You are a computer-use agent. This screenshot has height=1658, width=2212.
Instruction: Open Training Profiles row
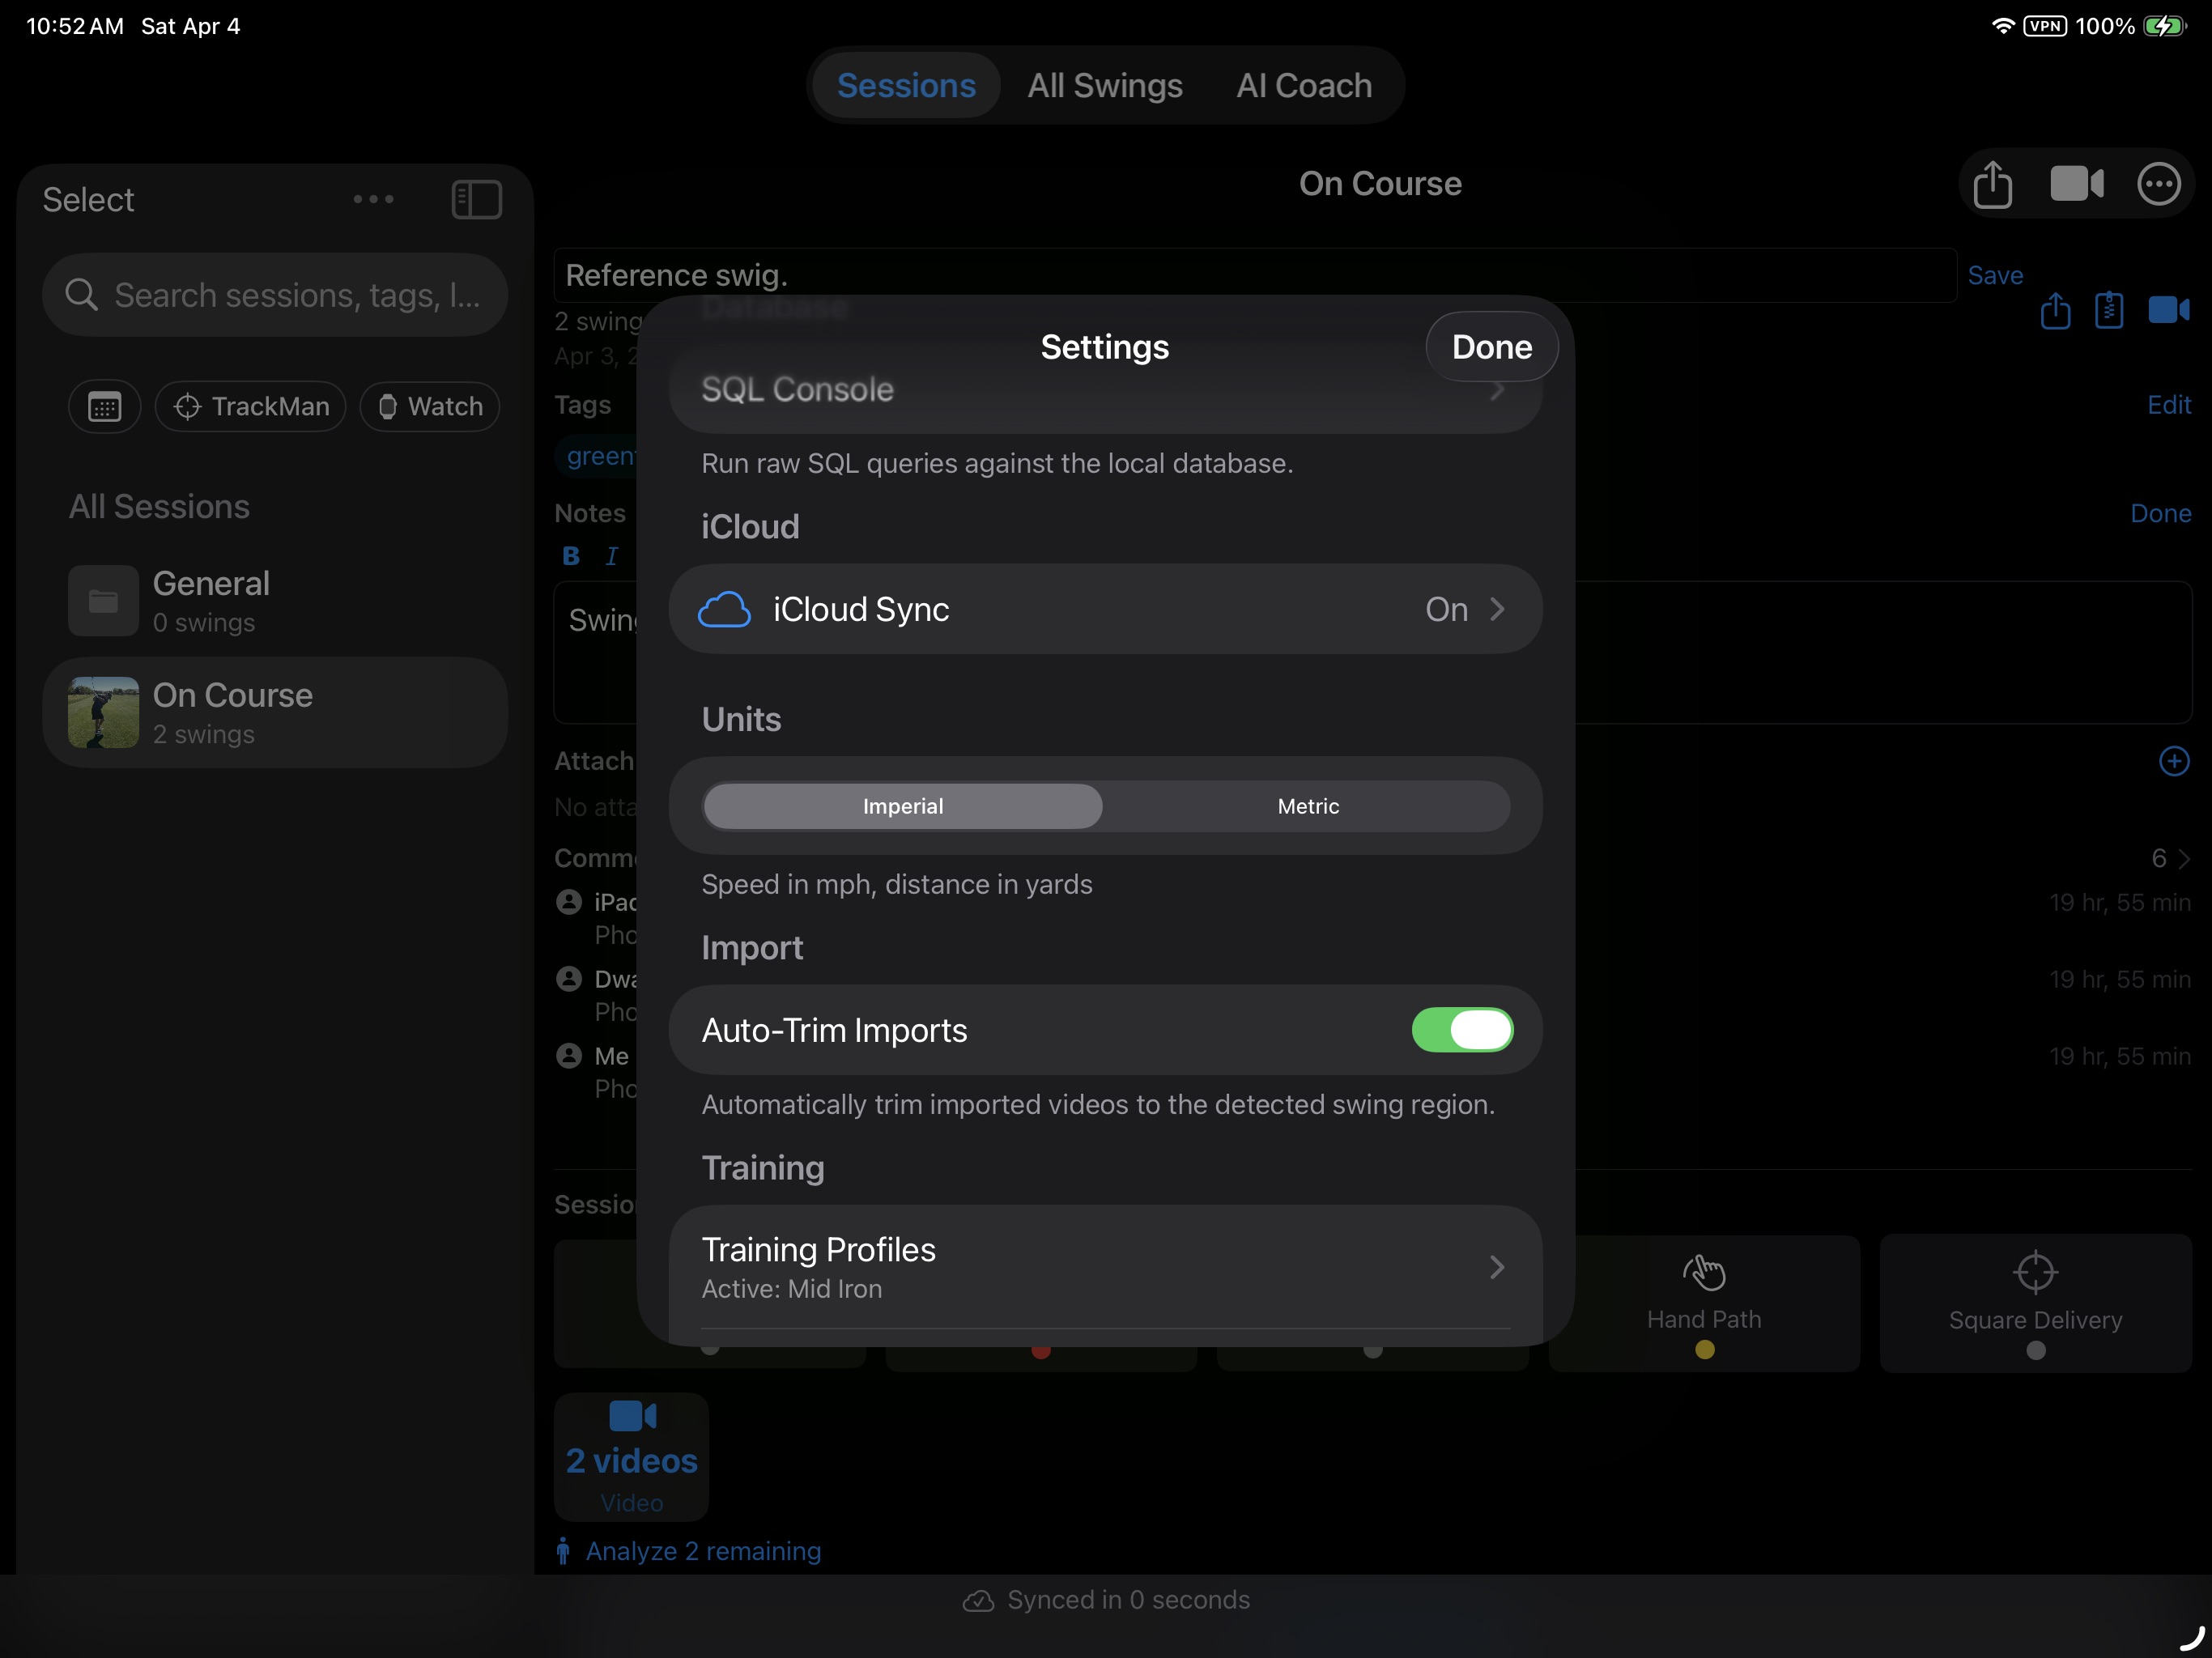point(1105,1267)
